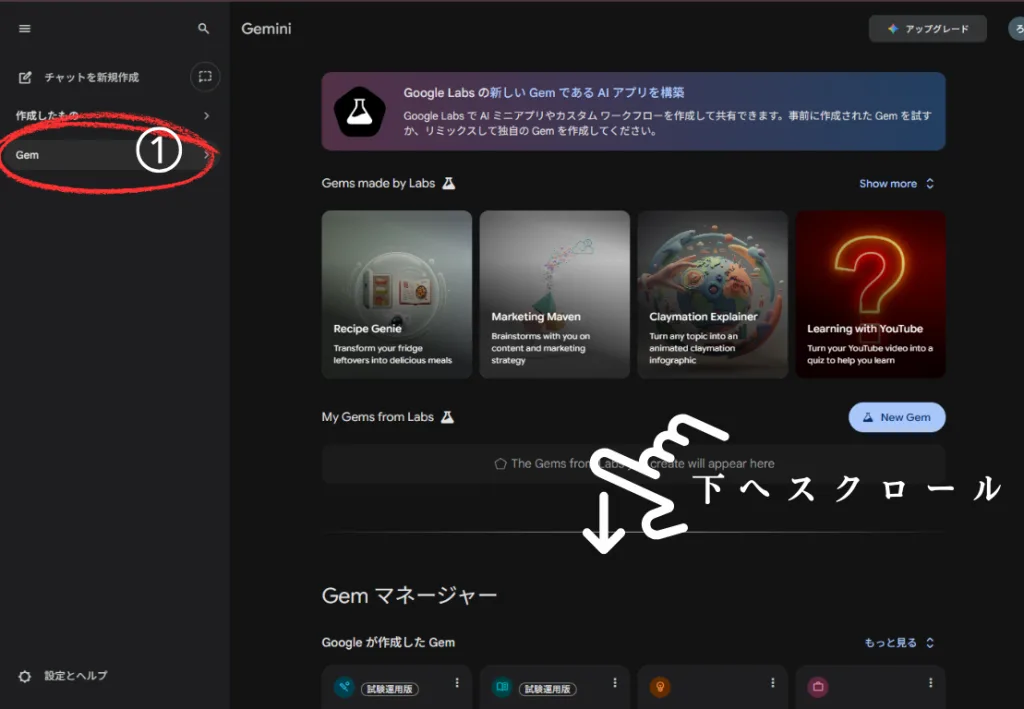Open three-dot menu on the fourth Gem card

pos(929,683)
